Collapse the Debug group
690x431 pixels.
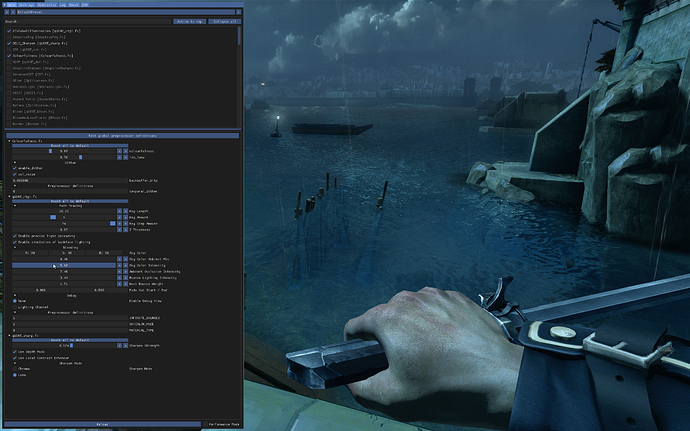pyautogui.click(x=15, y=295)
